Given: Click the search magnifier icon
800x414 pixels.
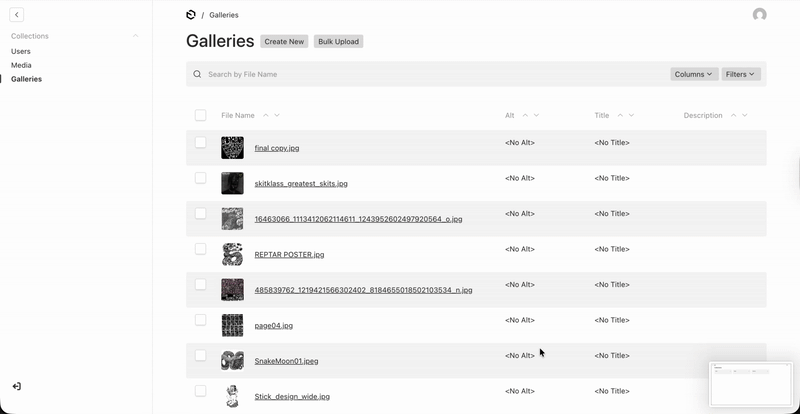Looking at the screenshot, I should 197,74.
